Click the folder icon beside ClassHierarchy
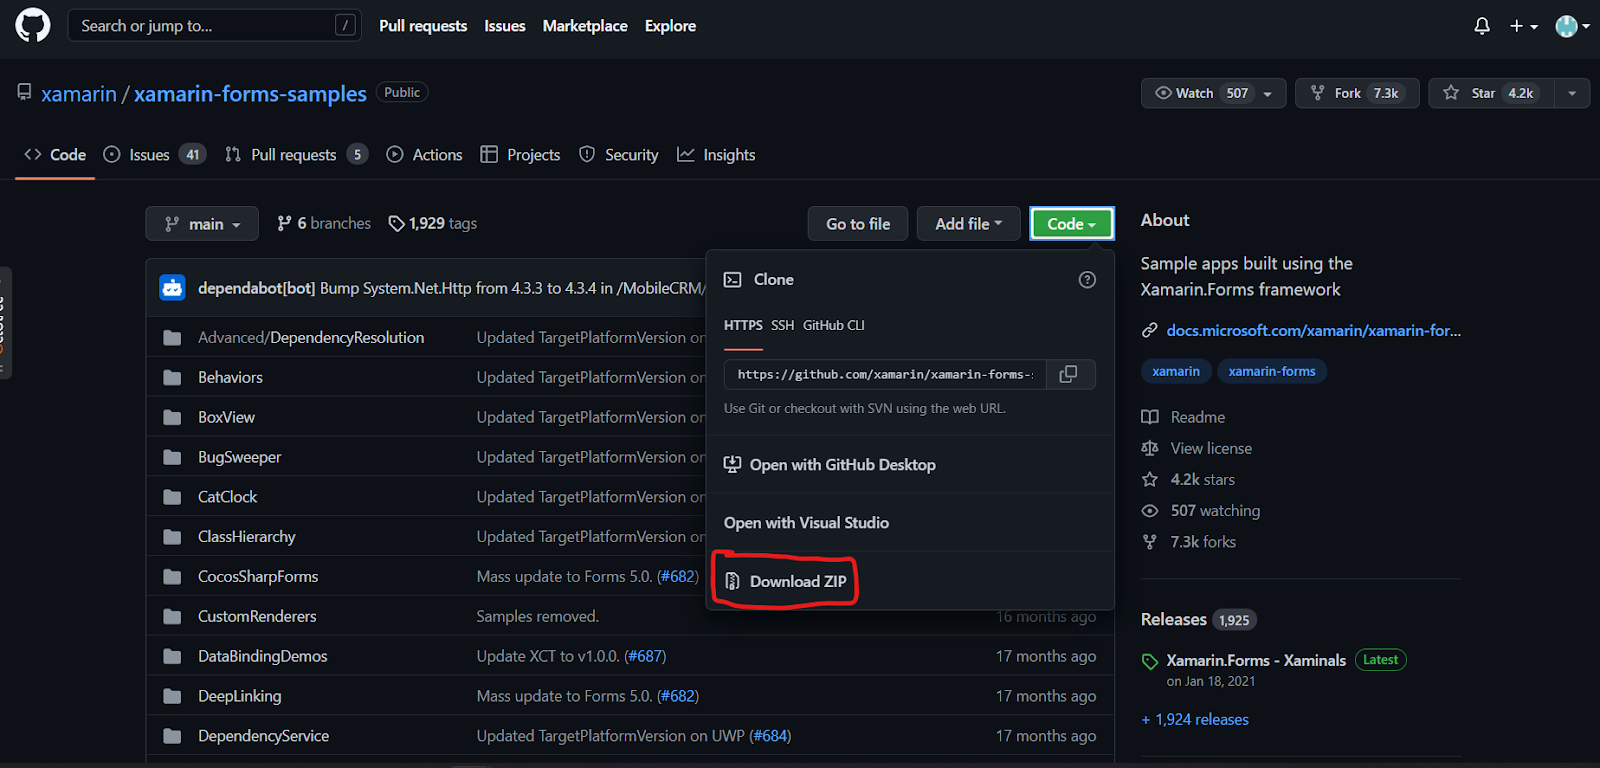Image resolution: width=1600 pixels, height=768 pixels. [172, 537]
